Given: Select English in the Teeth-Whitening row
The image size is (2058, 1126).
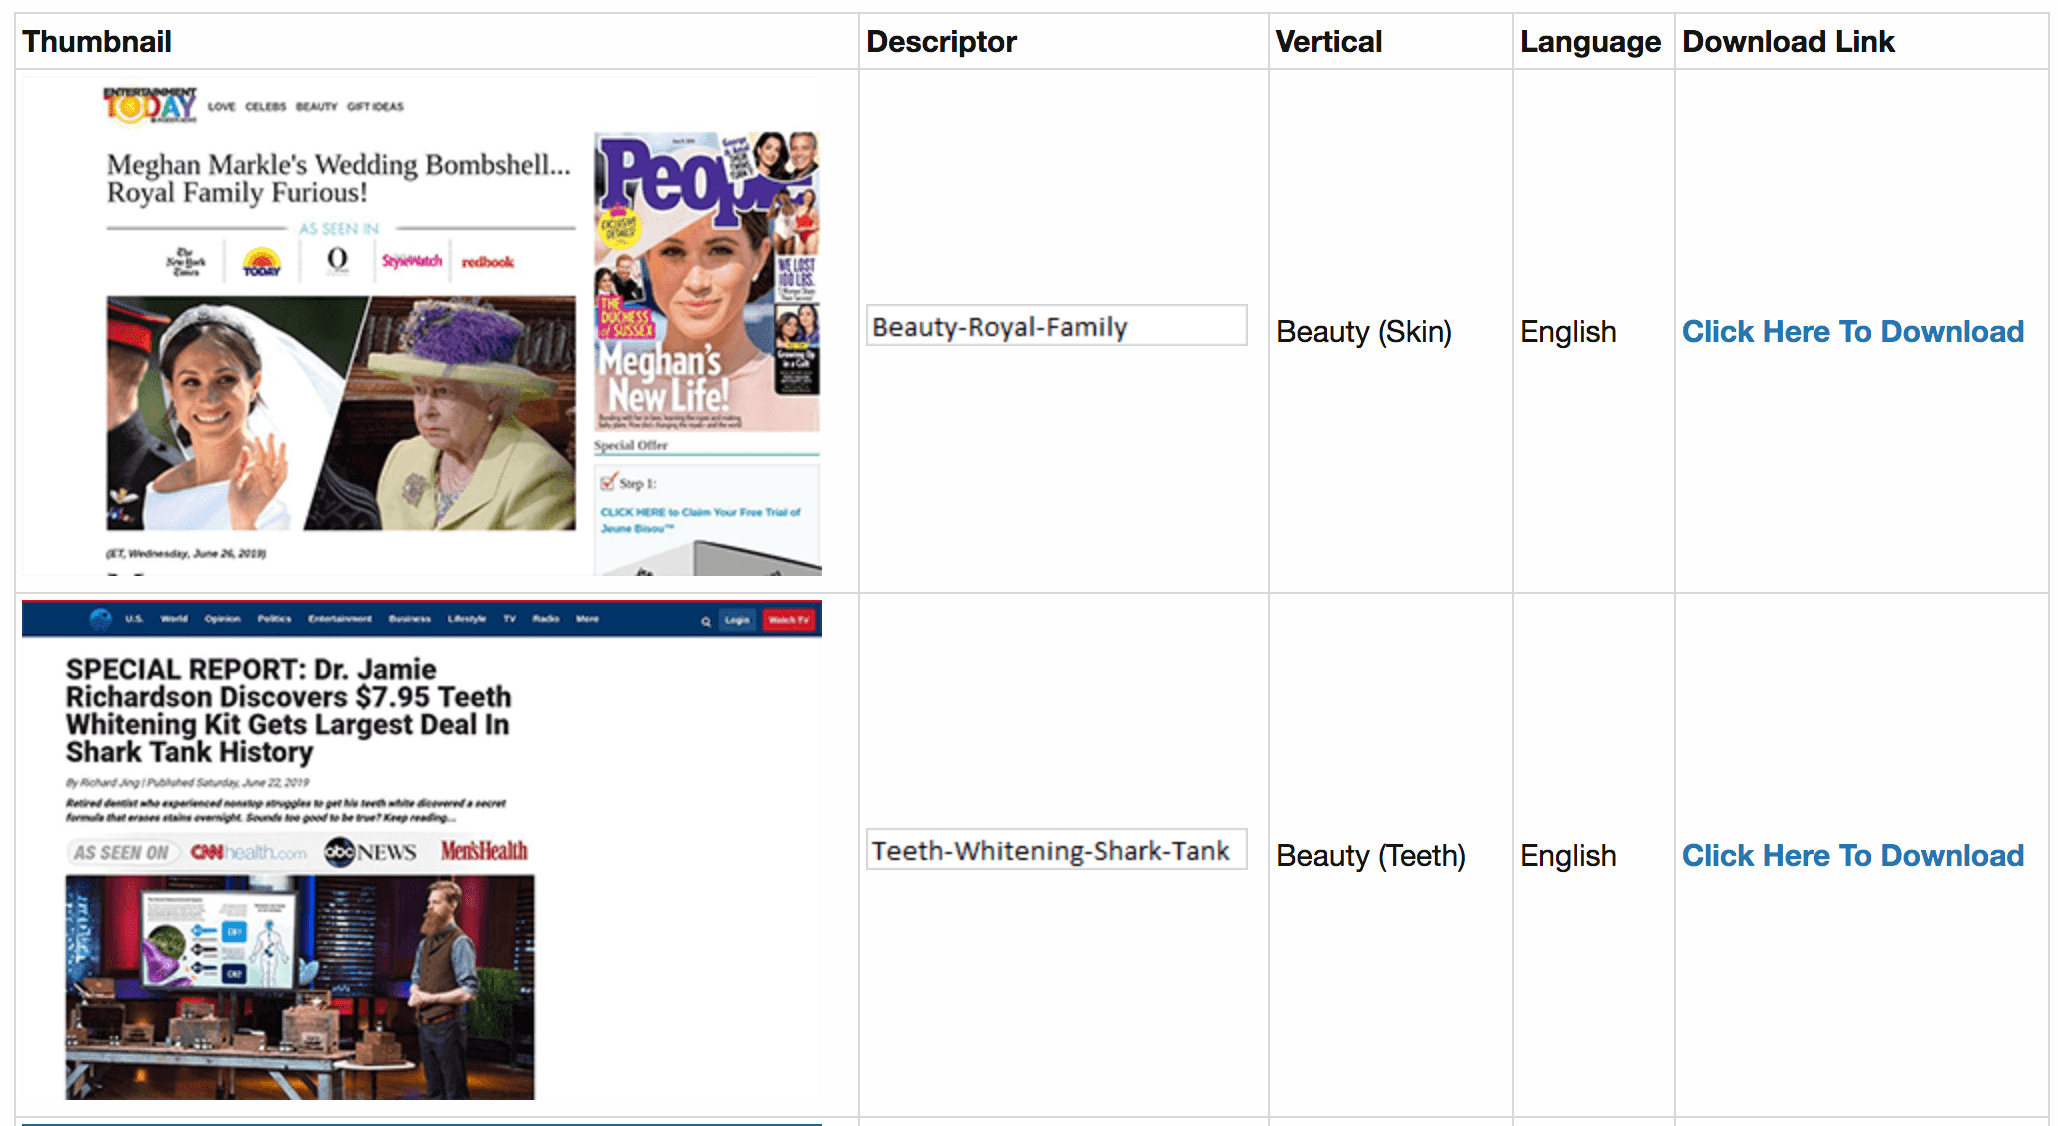Looking at the screenshot, I should pos(1568,855).
